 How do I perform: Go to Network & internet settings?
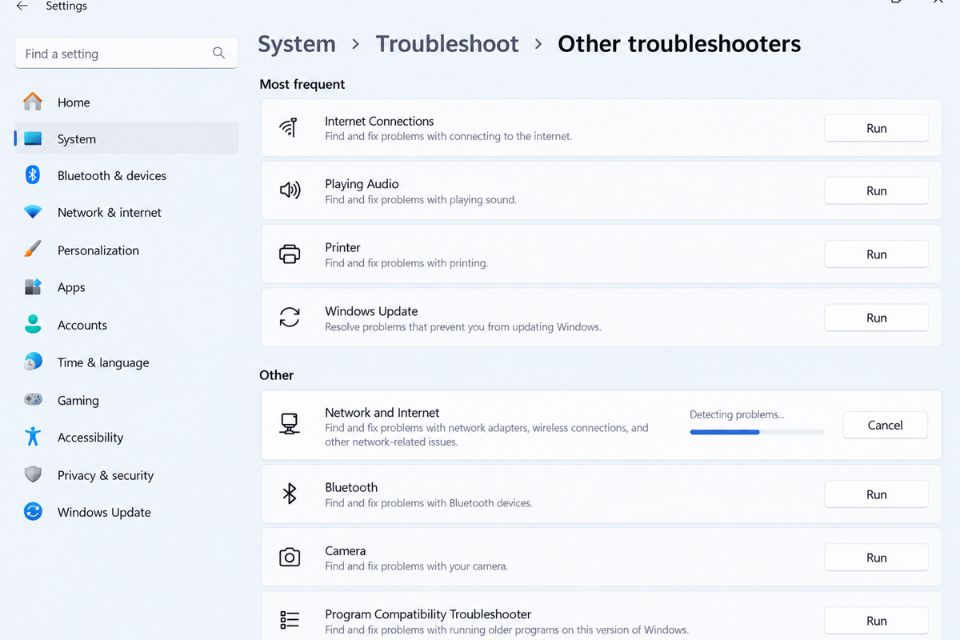tap(126, 212)
